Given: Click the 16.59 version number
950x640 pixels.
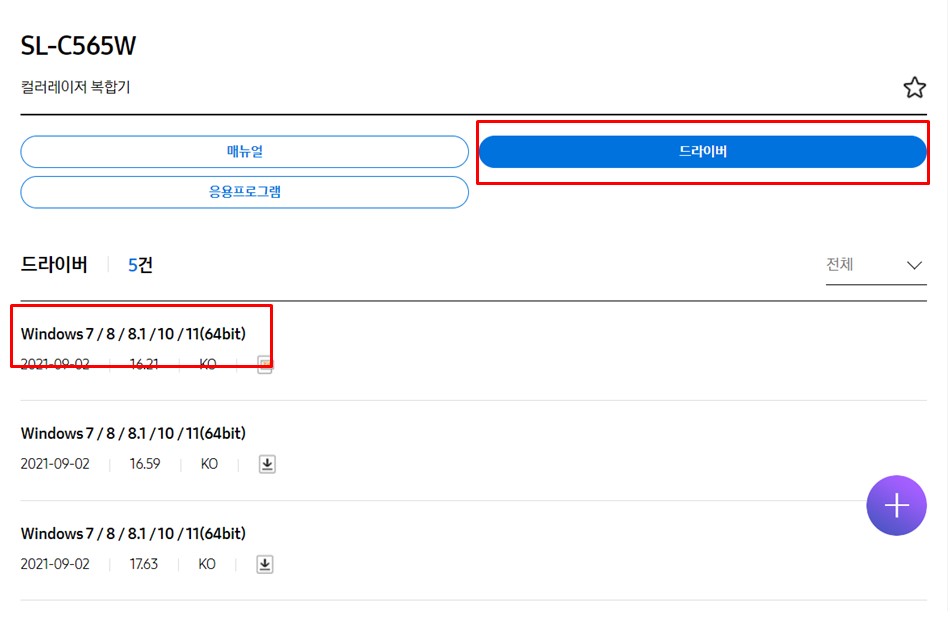Looking at the screenshot, I should (x=145, y=464).
